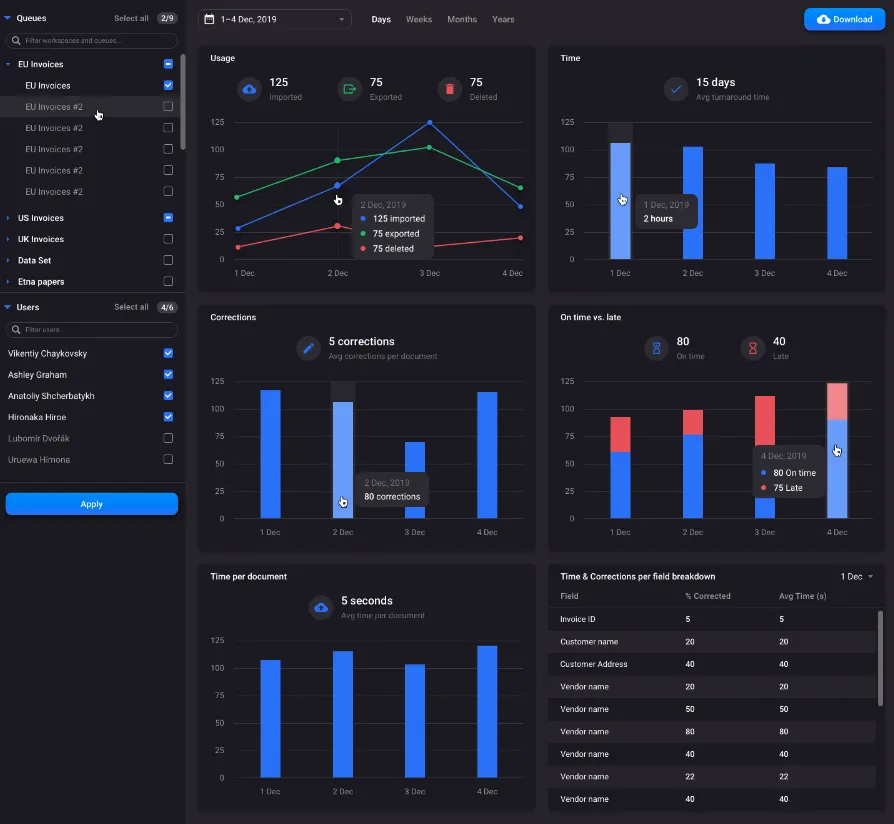Click the On time icon showing 80
This screenshot has width=894, height=824.
657,348
